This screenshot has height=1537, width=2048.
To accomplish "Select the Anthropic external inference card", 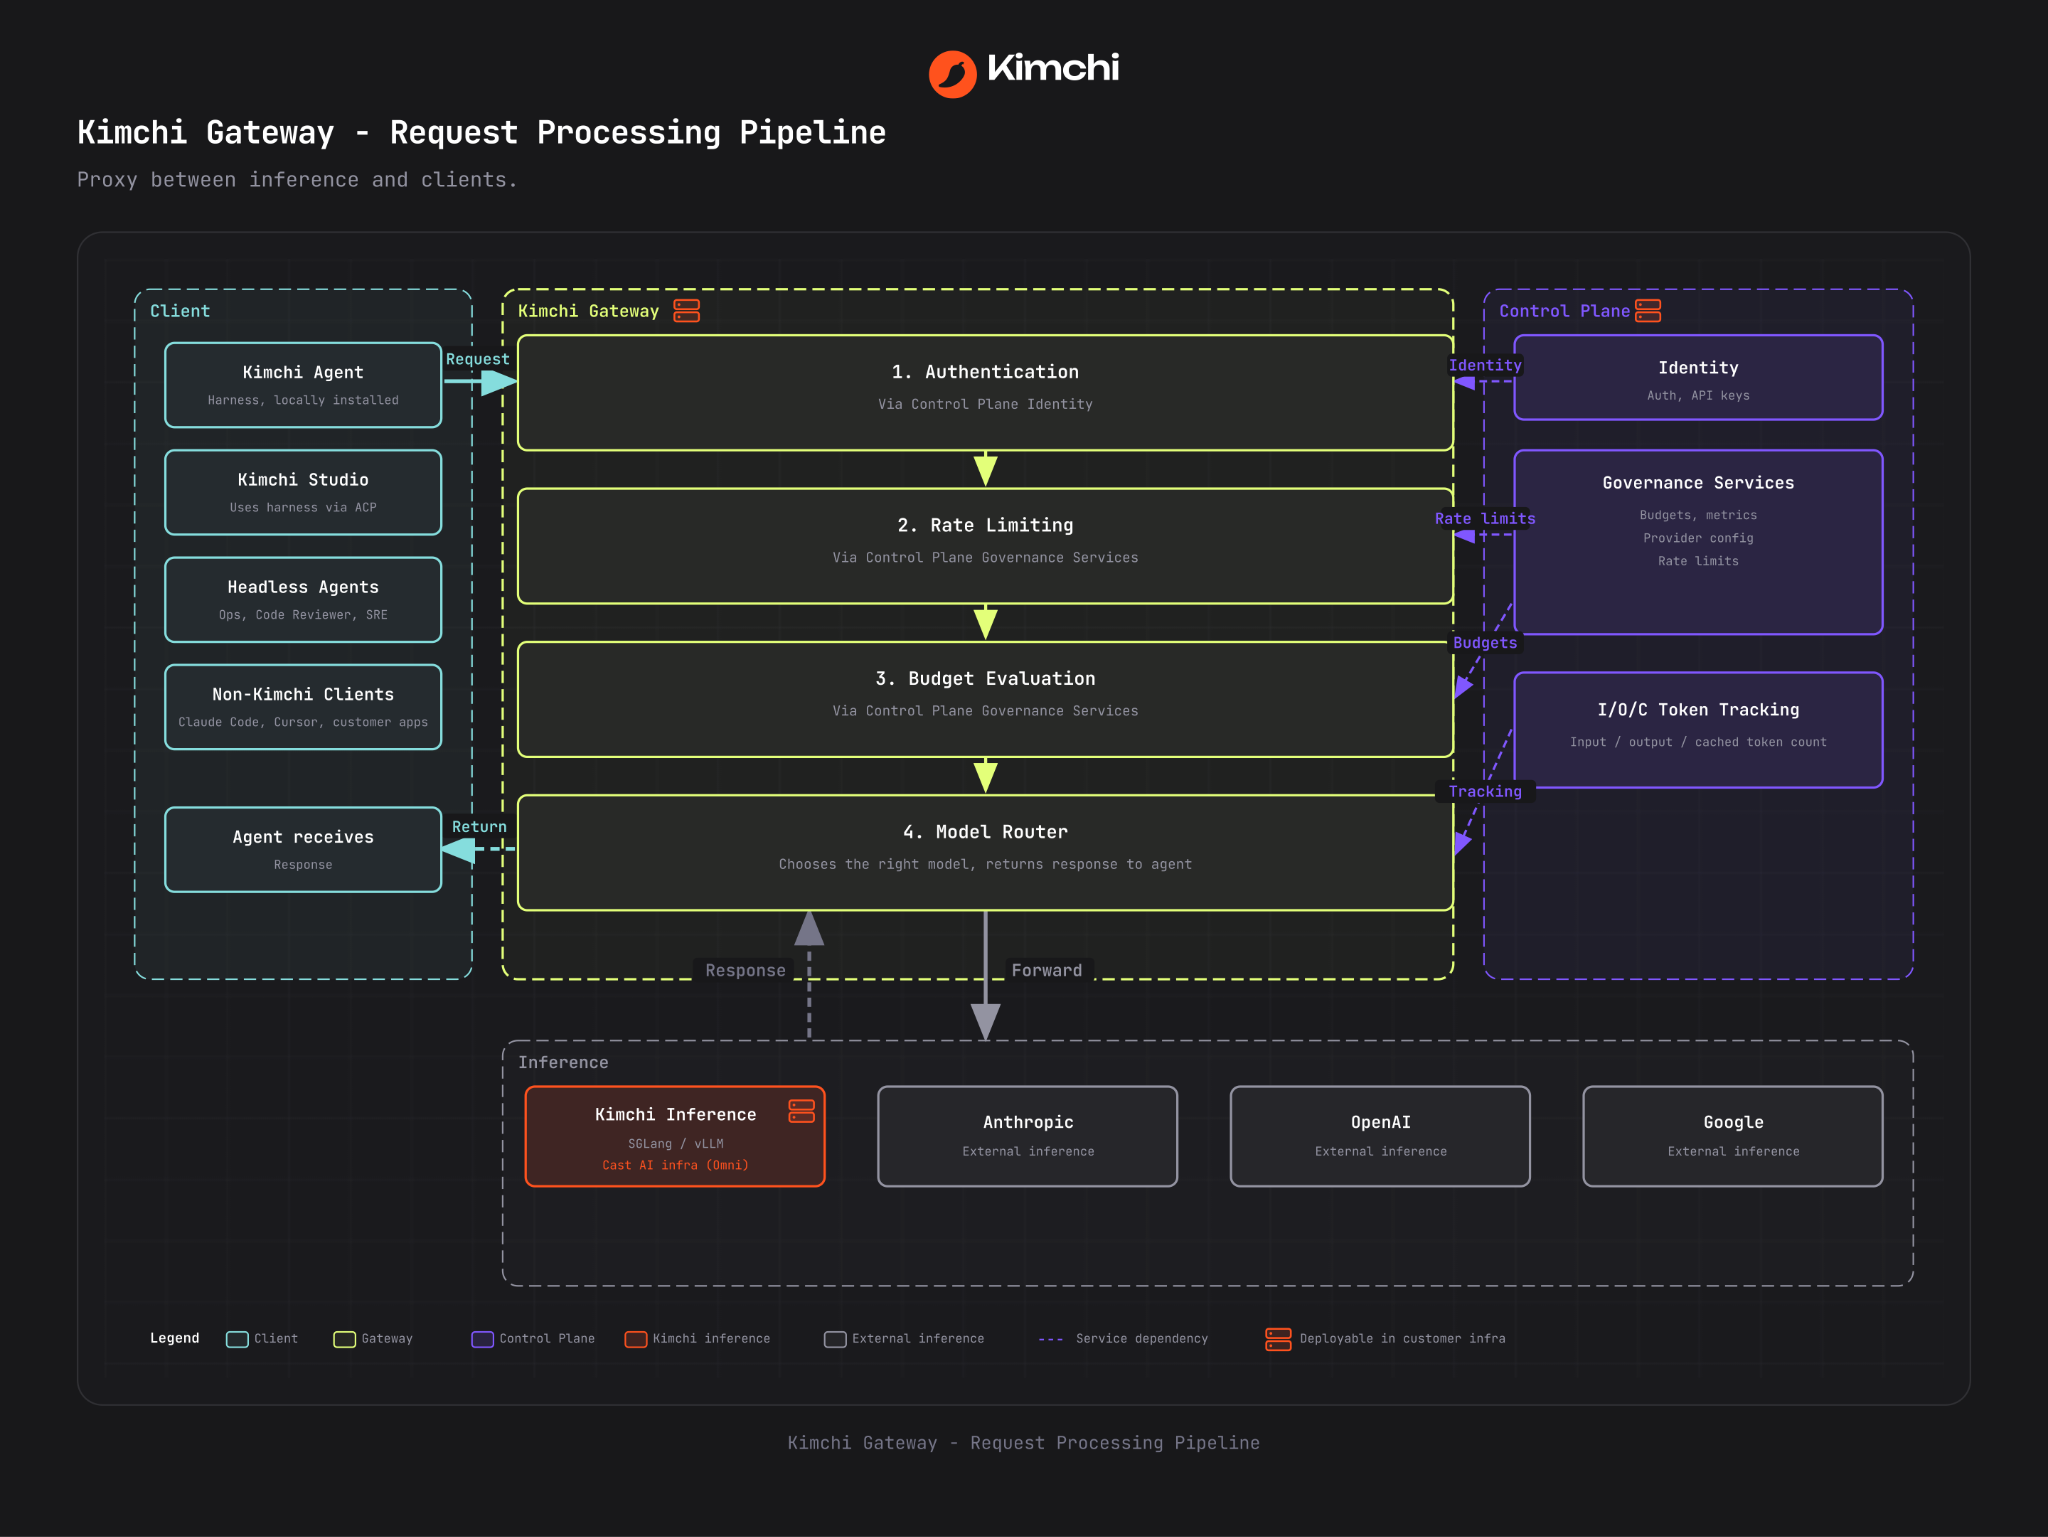I will click(1028, 1136).
